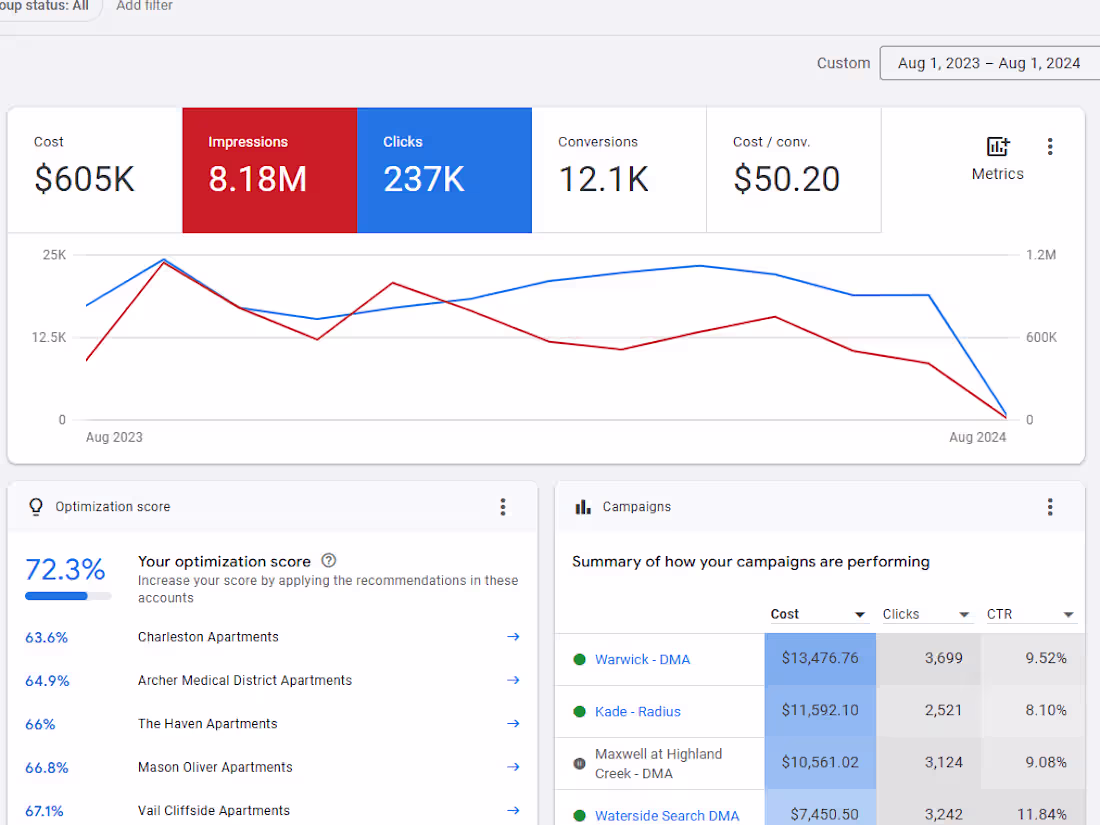1100x825 pixels.
Task: Click the lightbulb Optimization score icon
Action: tap(35, 507)
